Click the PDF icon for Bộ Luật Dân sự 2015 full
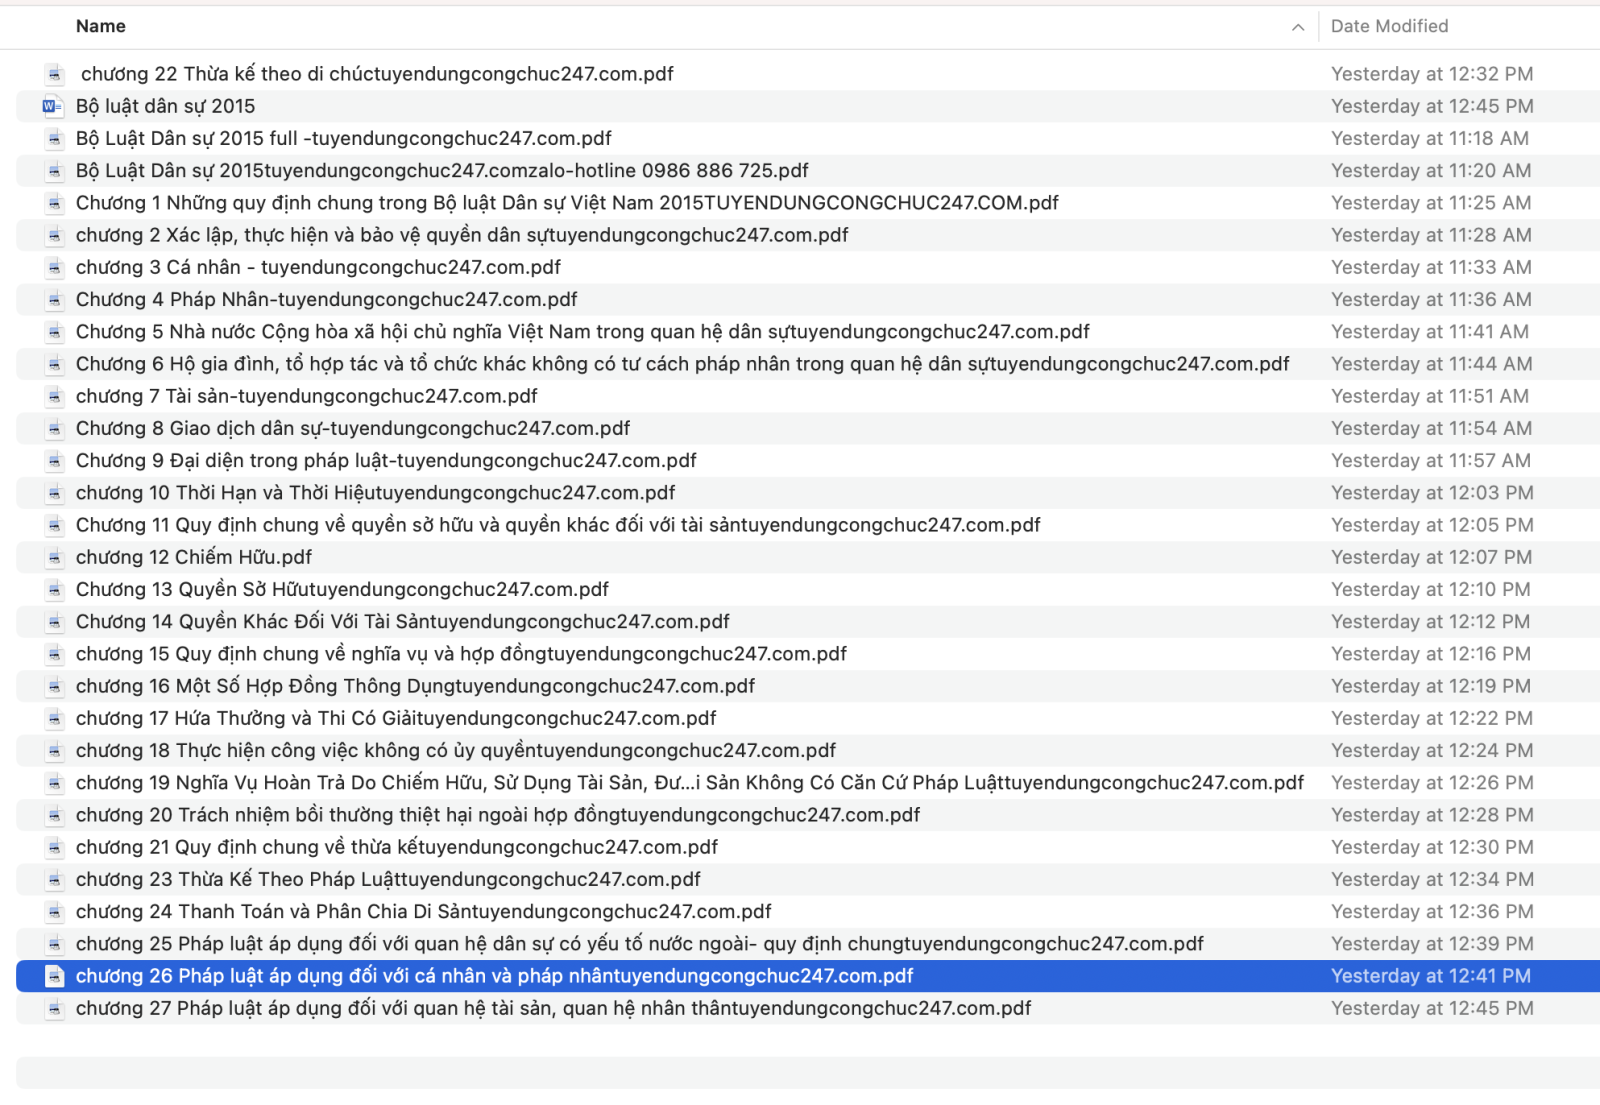The height and width of the screenshot is (1105, 1600). (x=55, y=138)
